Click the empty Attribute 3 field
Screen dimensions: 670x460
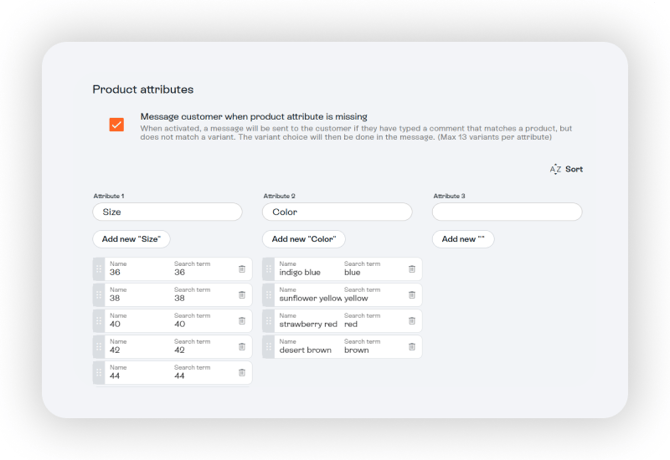pyautogui.click(x=507, y=212)
